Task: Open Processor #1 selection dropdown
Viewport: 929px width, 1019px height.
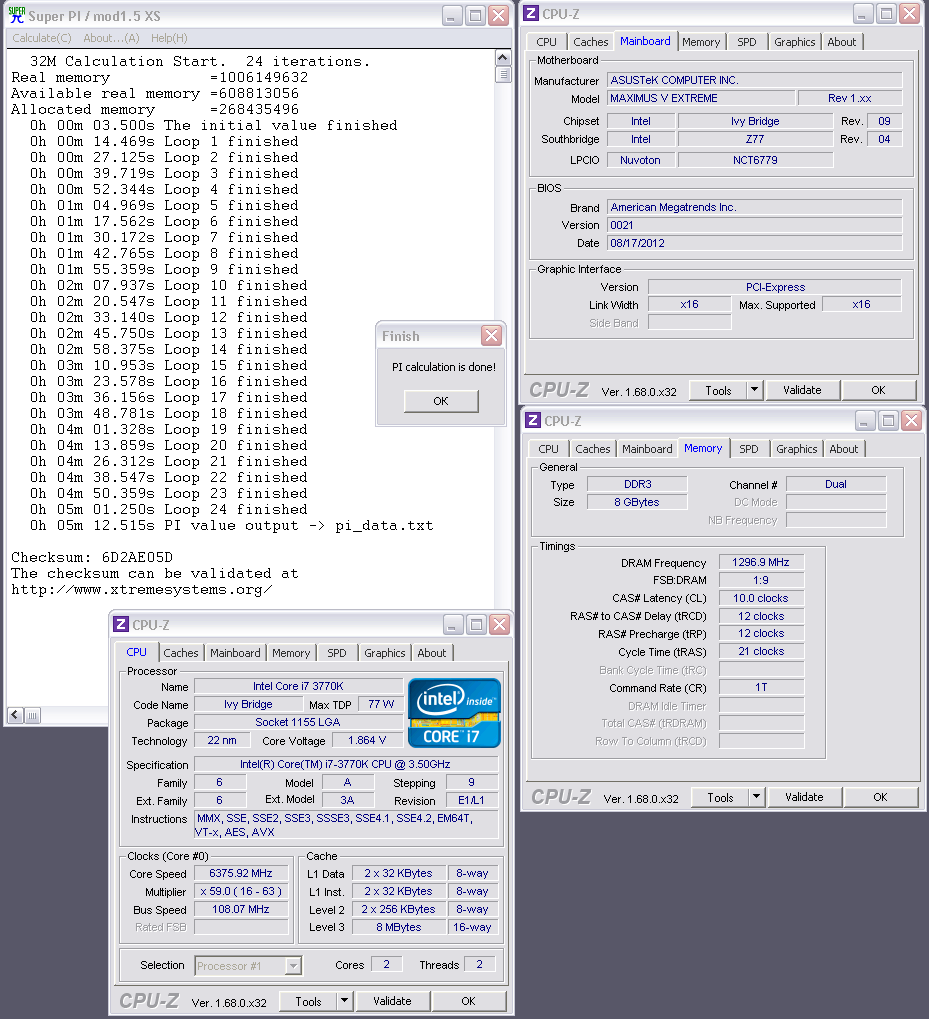Action: [248, 966]
